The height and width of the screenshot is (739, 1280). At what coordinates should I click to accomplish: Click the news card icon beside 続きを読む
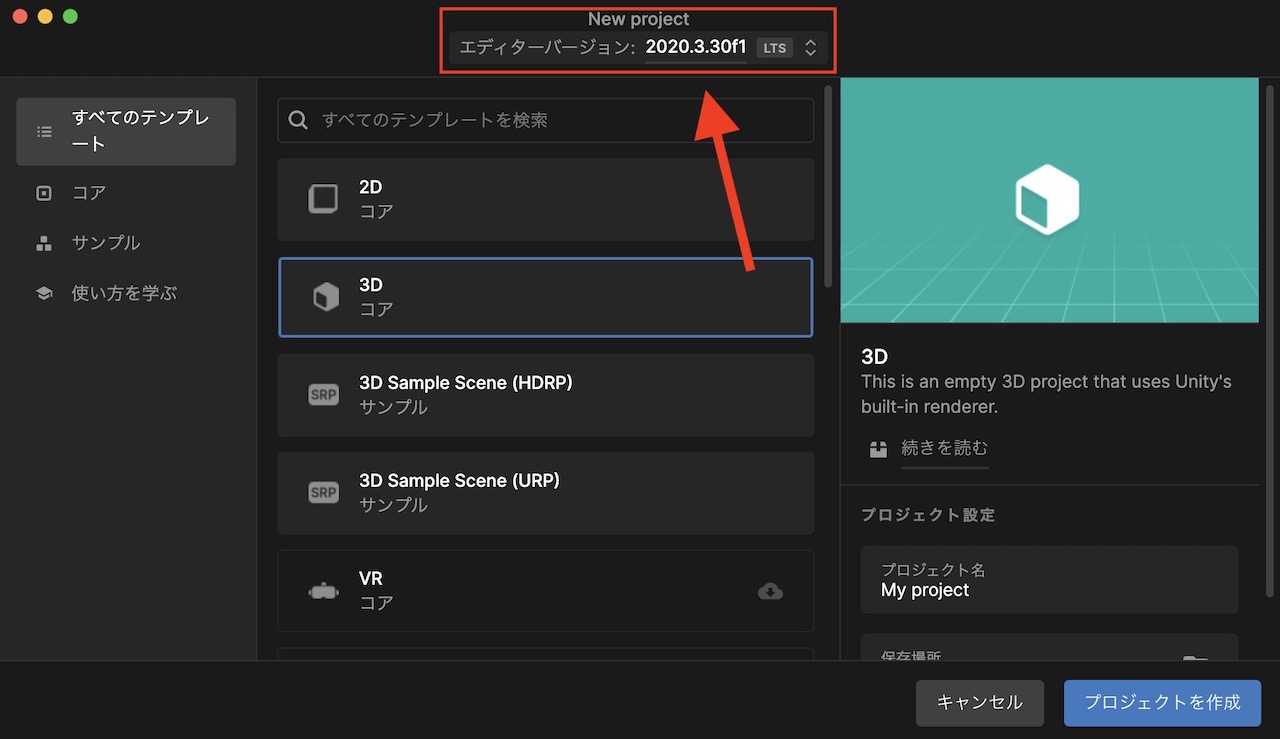[x=877, y=449]
